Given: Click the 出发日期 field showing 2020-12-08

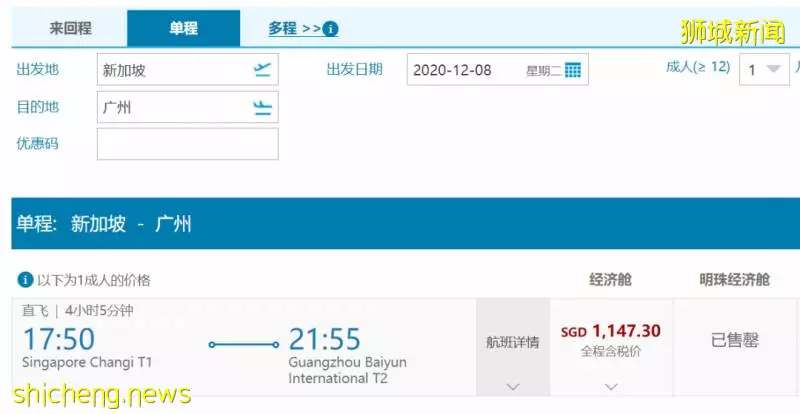Looking at the screenshot, I should coord(497,69).
